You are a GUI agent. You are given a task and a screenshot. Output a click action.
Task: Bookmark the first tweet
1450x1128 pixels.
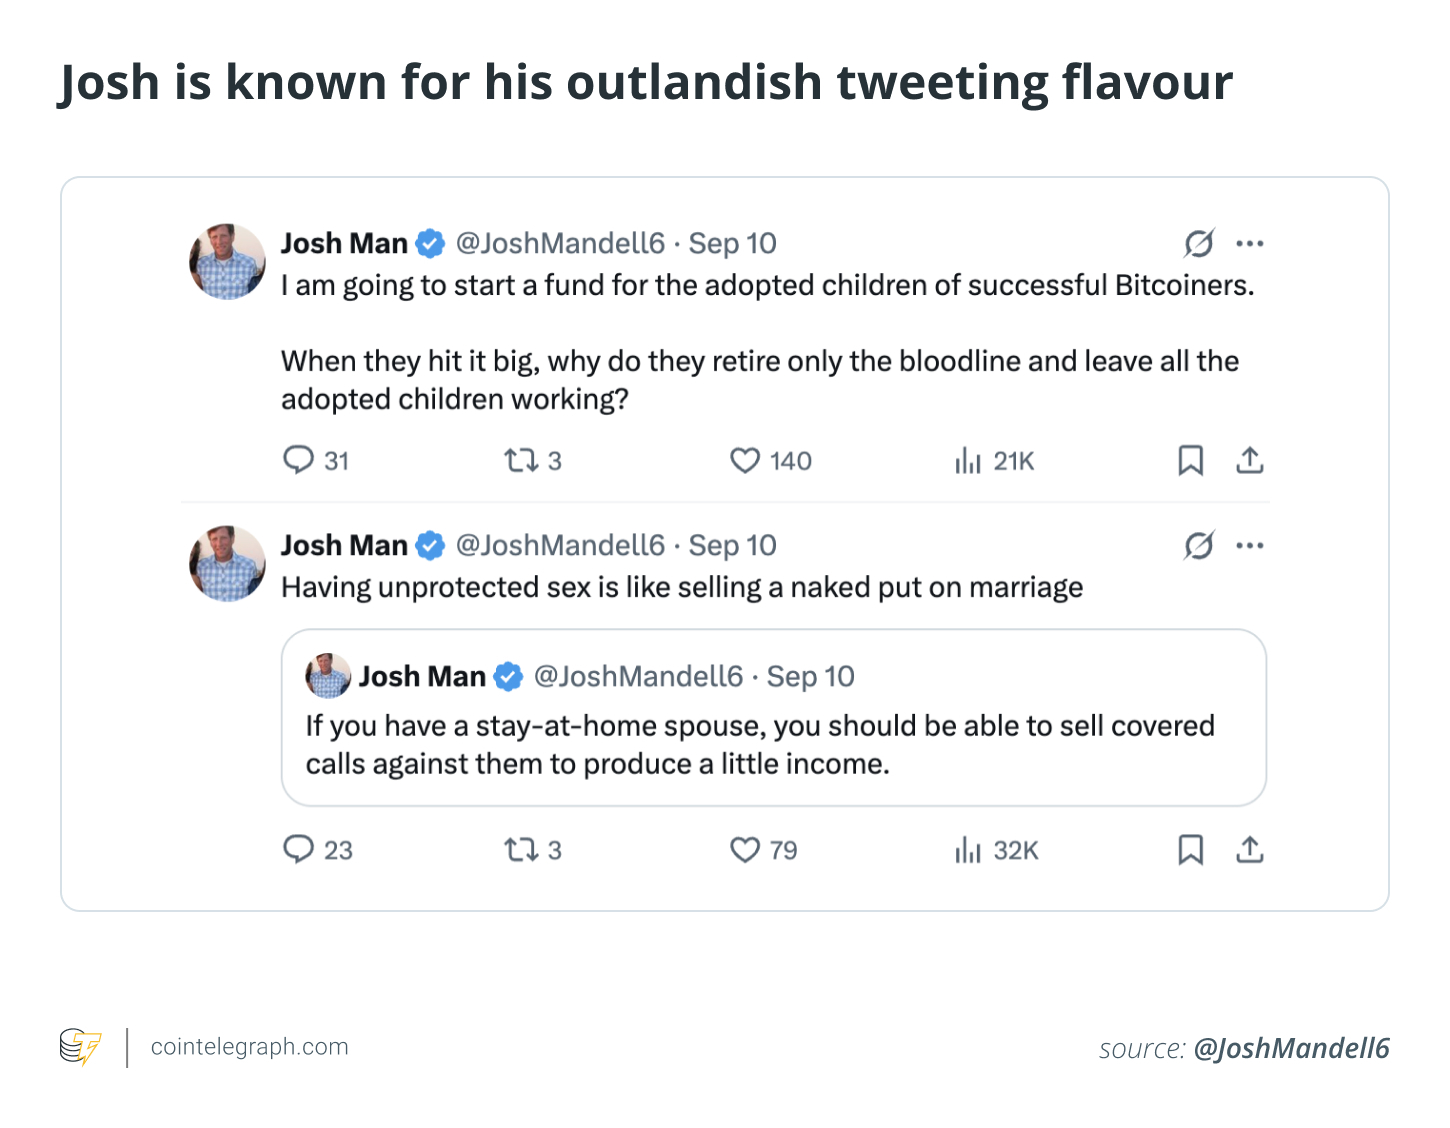click(x=1190, y=460)
